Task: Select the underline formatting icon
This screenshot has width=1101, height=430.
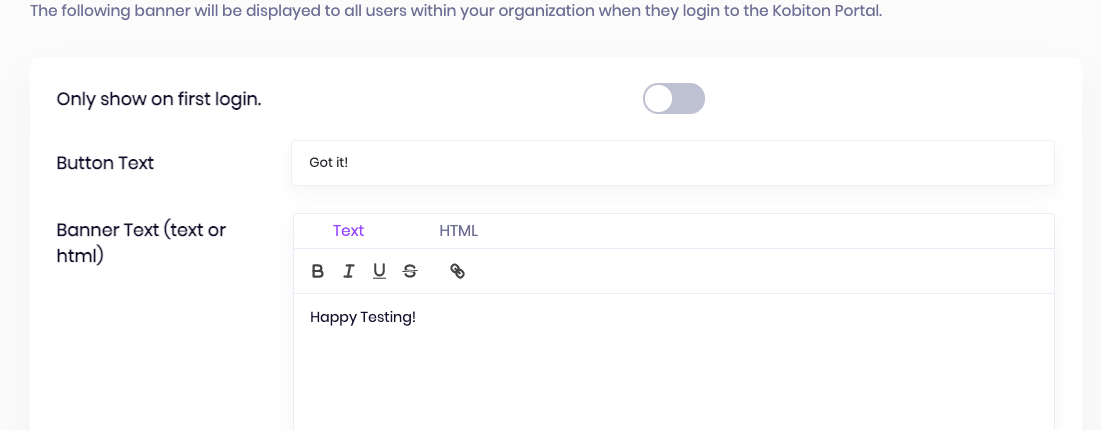Action: point(379,271)
